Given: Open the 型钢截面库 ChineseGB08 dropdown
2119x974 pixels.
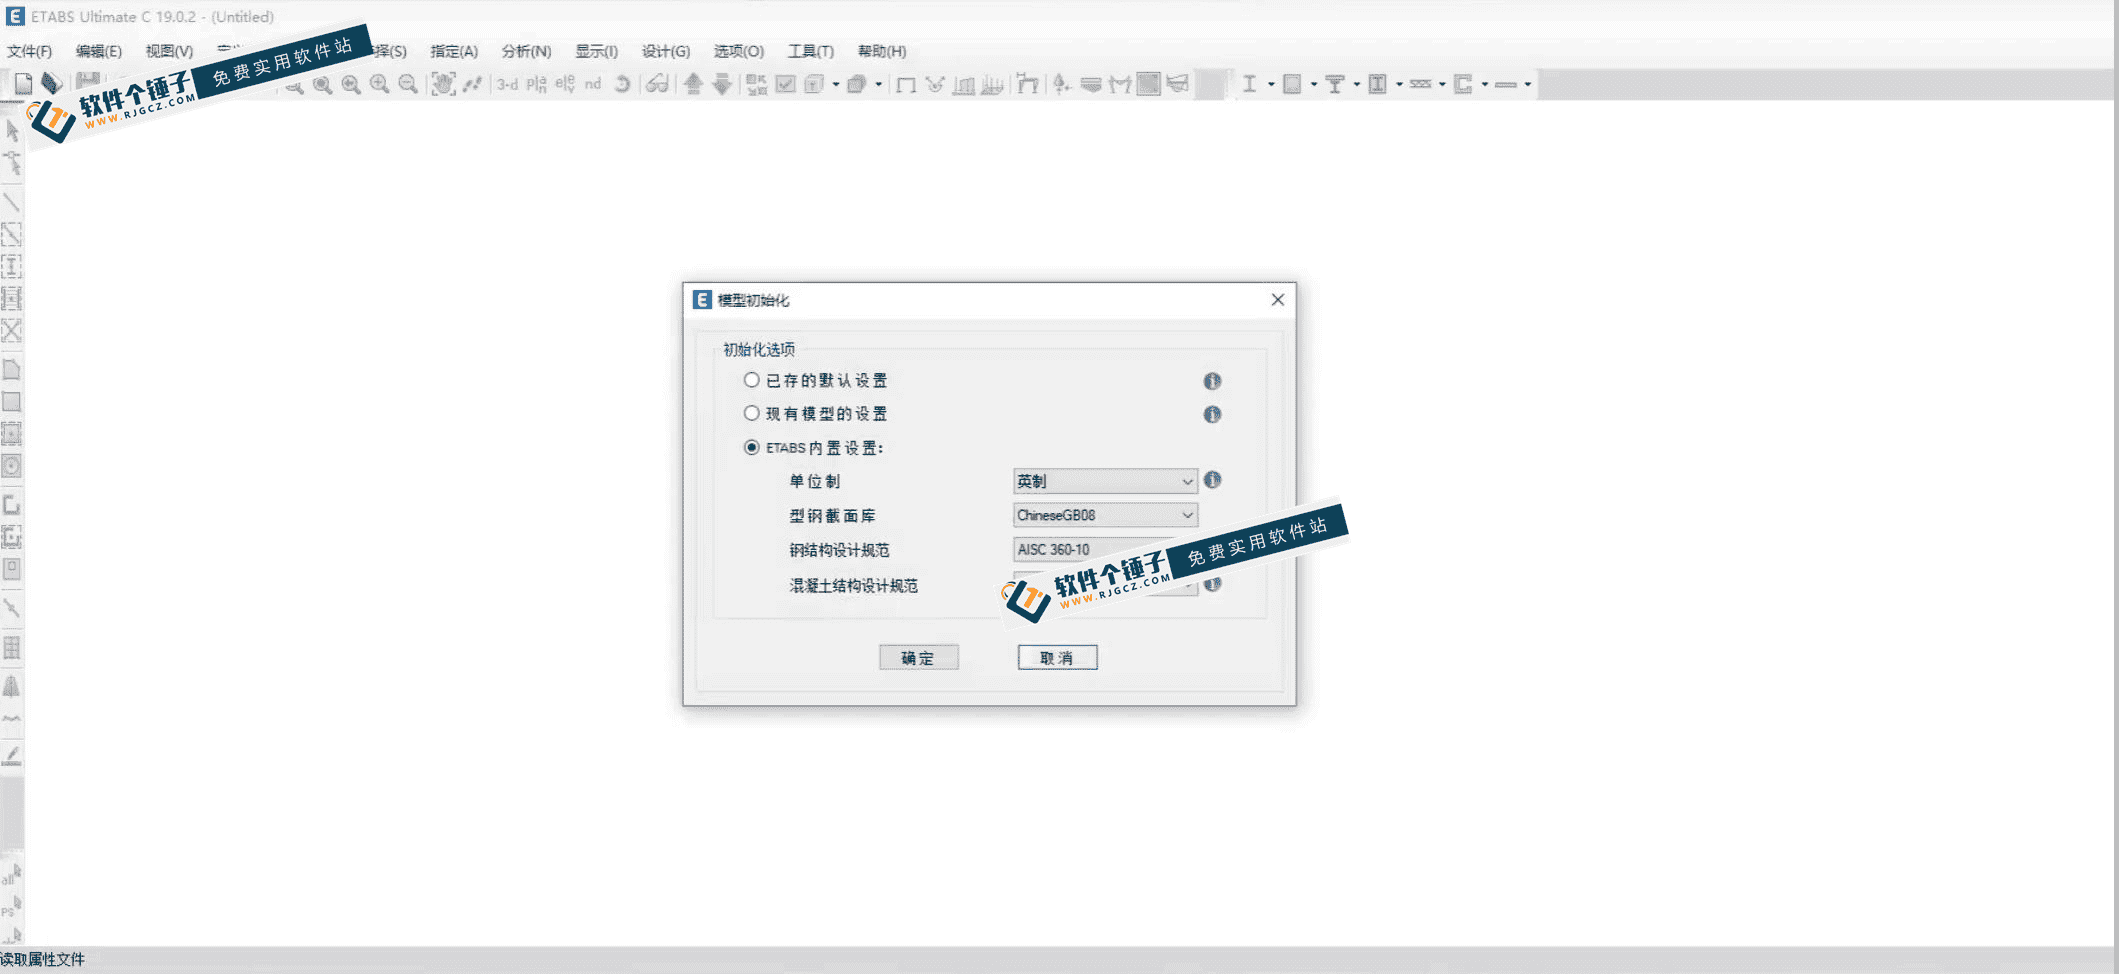Looking at the screenshot, I should pos(1105,515).
